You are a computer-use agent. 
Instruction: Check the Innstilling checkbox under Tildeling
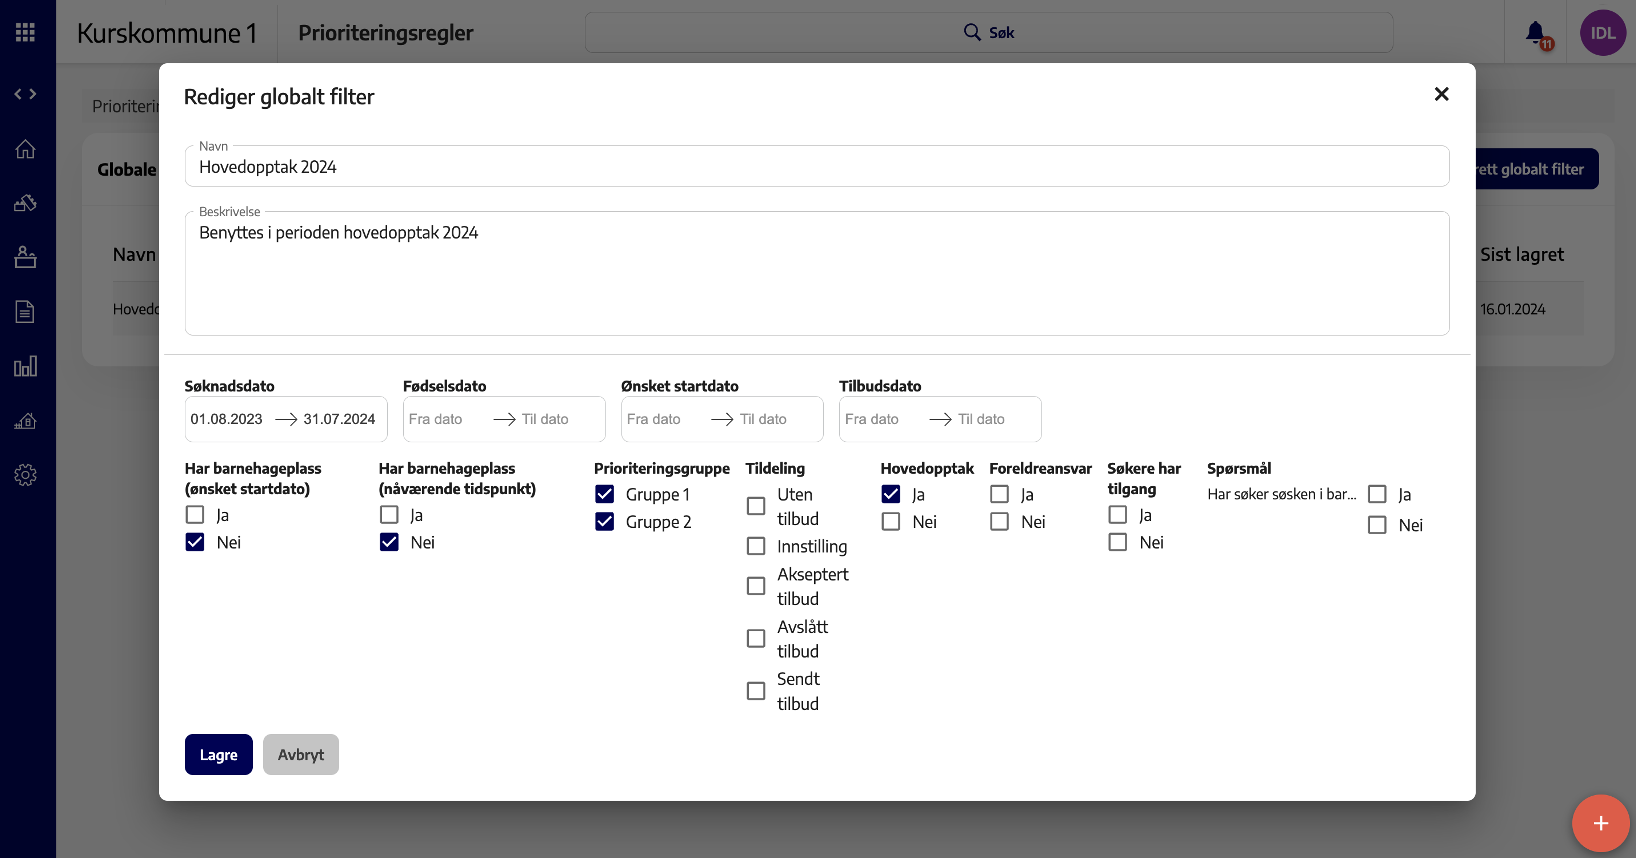[756, 546]
